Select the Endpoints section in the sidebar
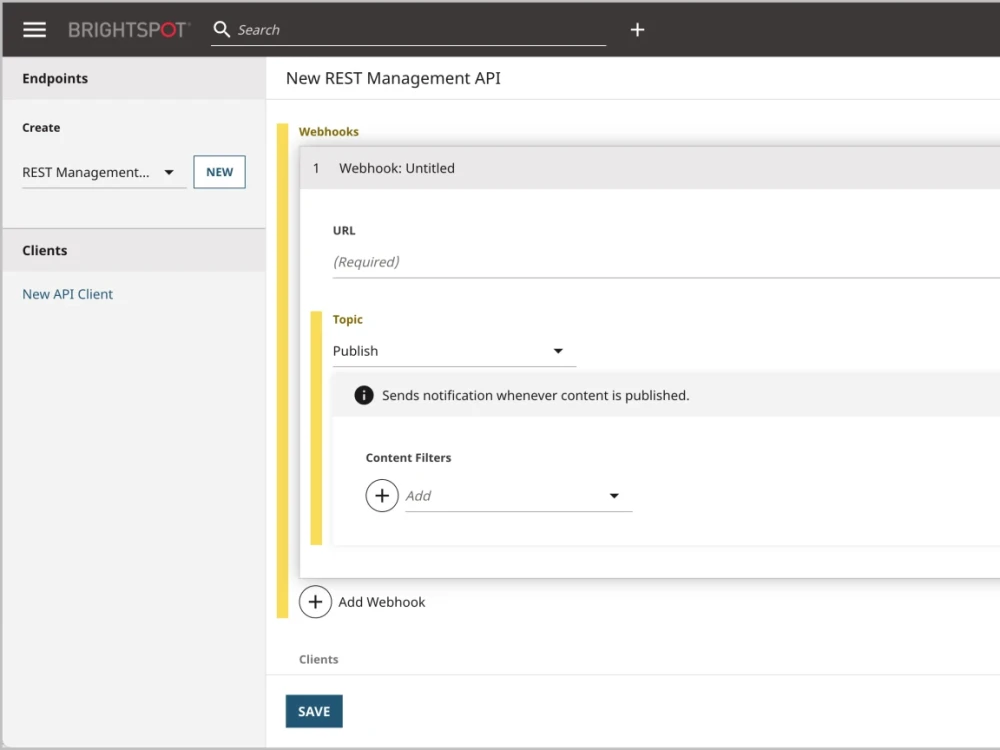This screenshot has width=1000, height=750. click(x=55, y=78)
